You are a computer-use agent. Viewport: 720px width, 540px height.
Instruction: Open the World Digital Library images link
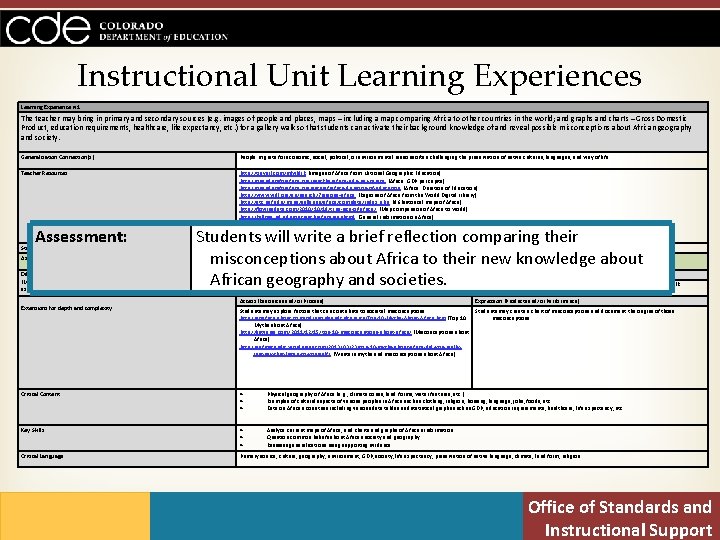click(x=298, y=195)
